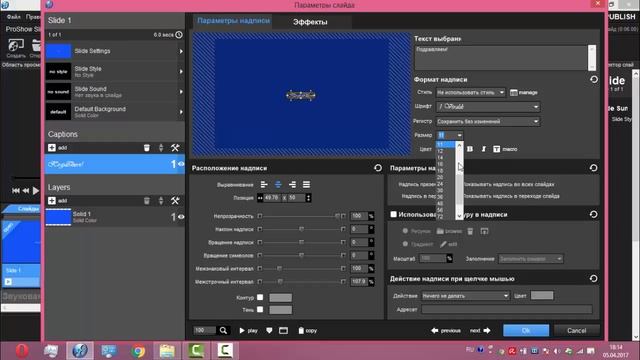This screenshot has width=640, height=360.
Task: Toggle full-screen preview icon in the bottom toolbar
Action: 283,330
